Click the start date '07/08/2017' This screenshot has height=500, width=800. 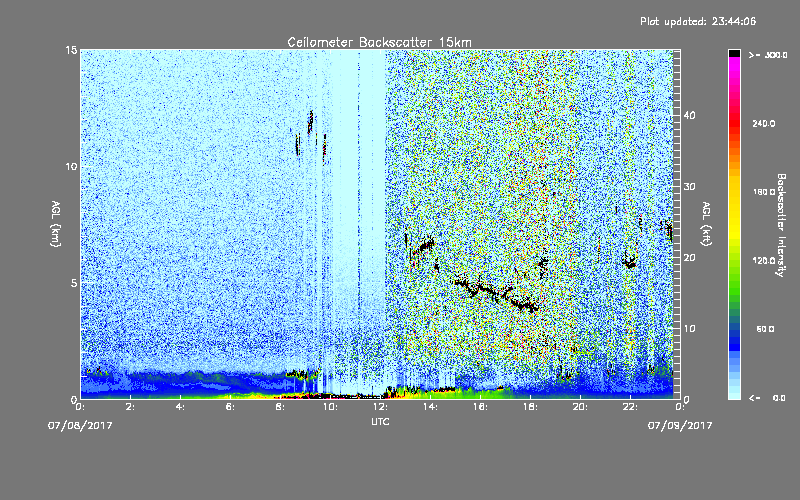tap(80, 426)
